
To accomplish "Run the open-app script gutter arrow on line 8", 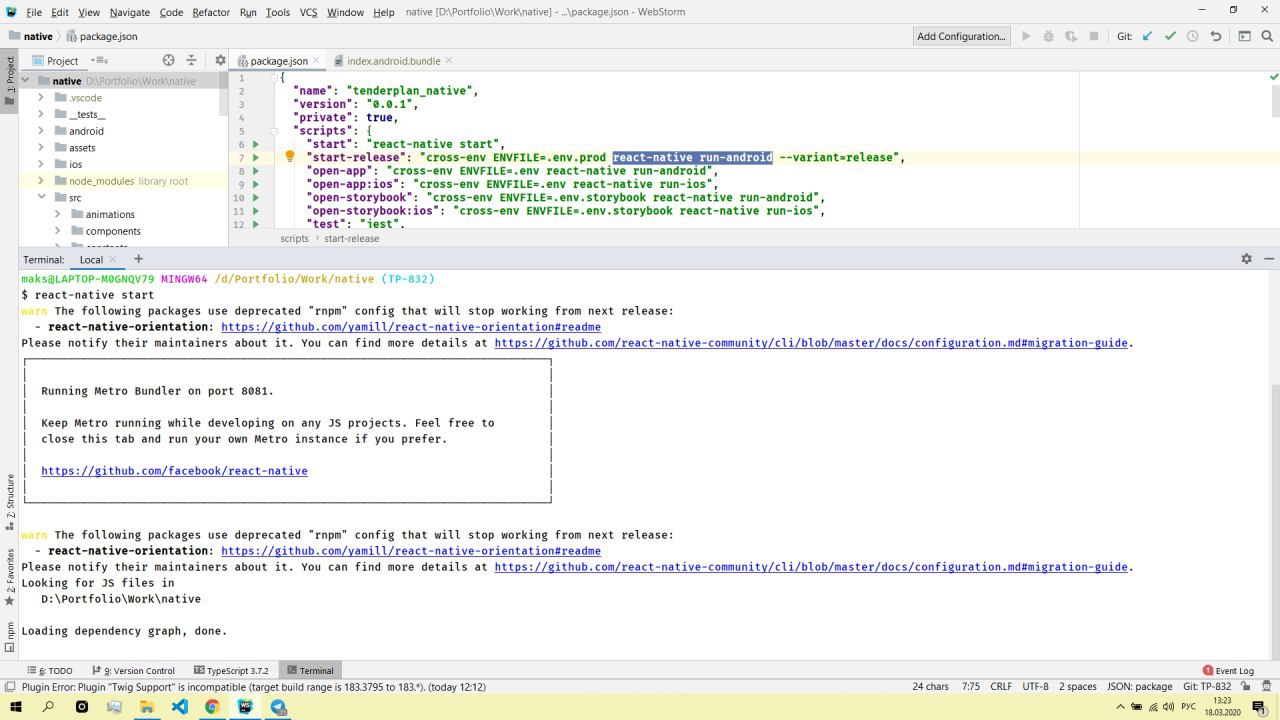I will (256, 171).
